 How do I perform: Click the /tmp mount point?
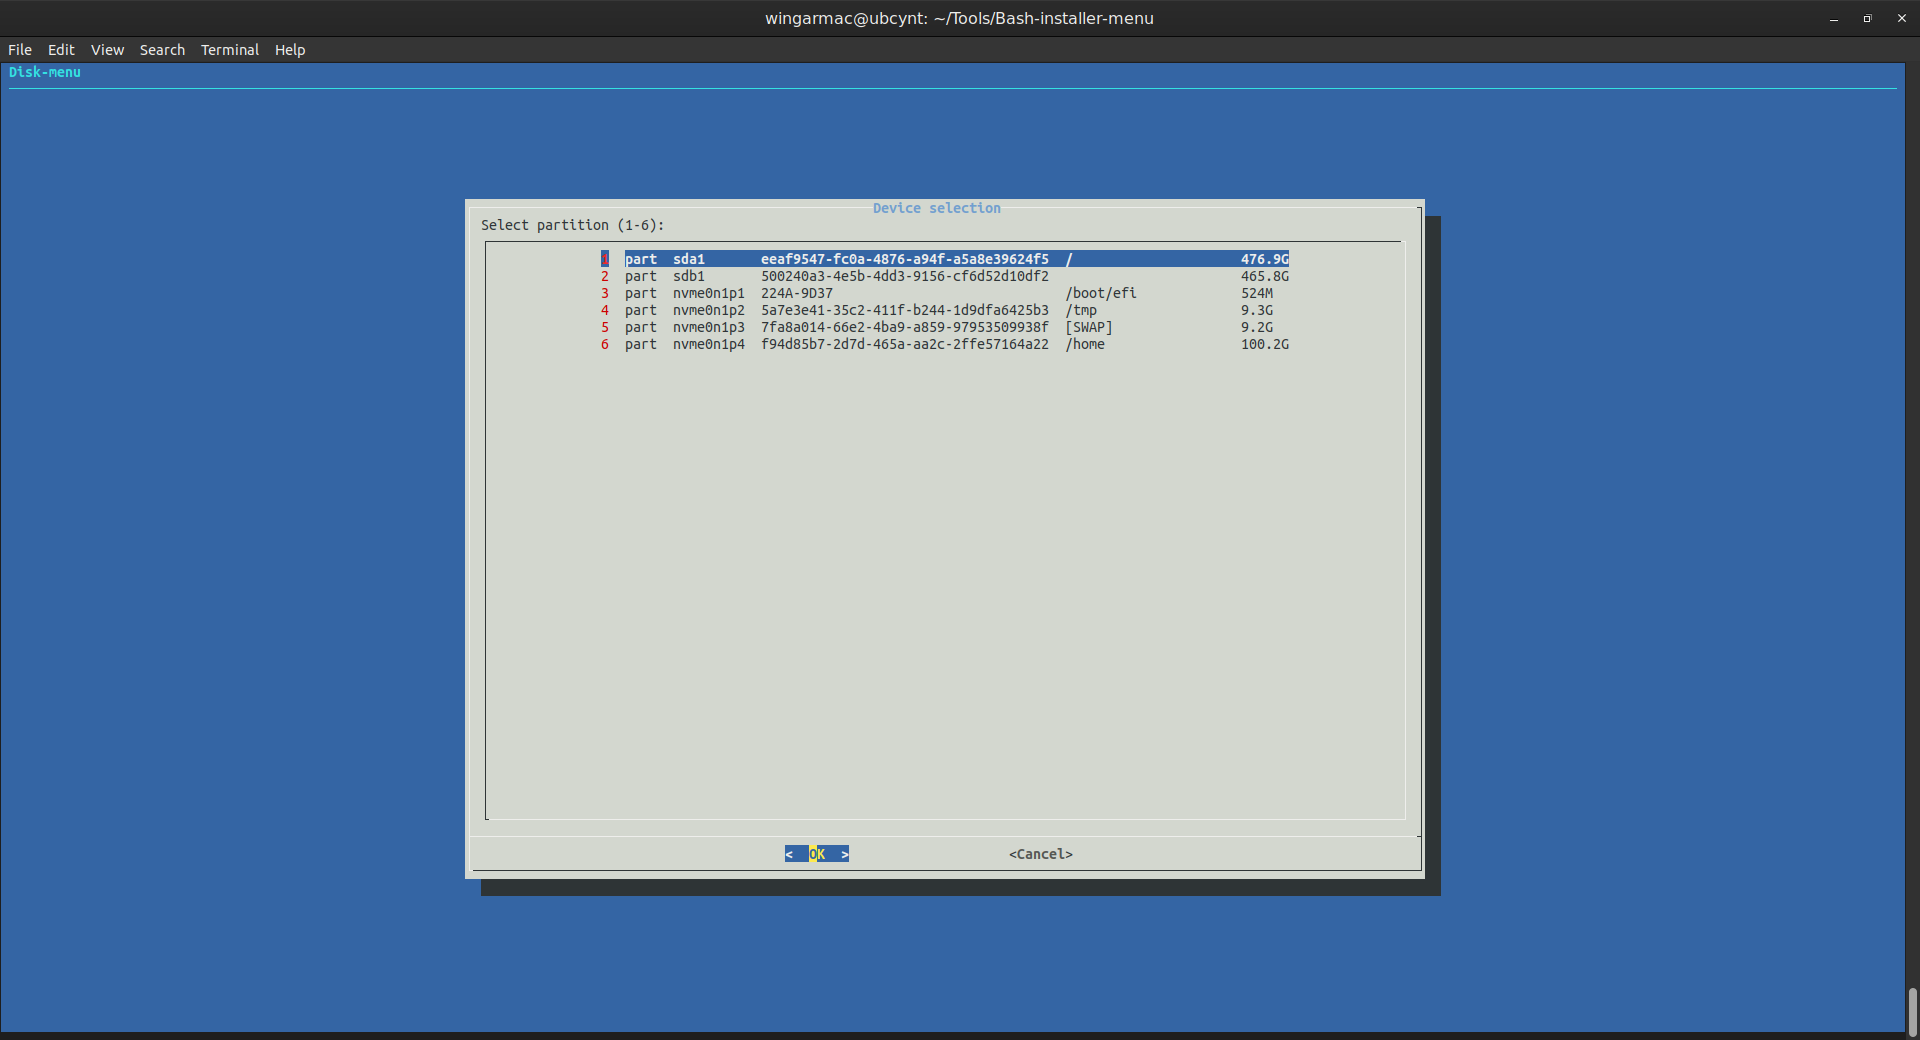(x=1081, y=310)
